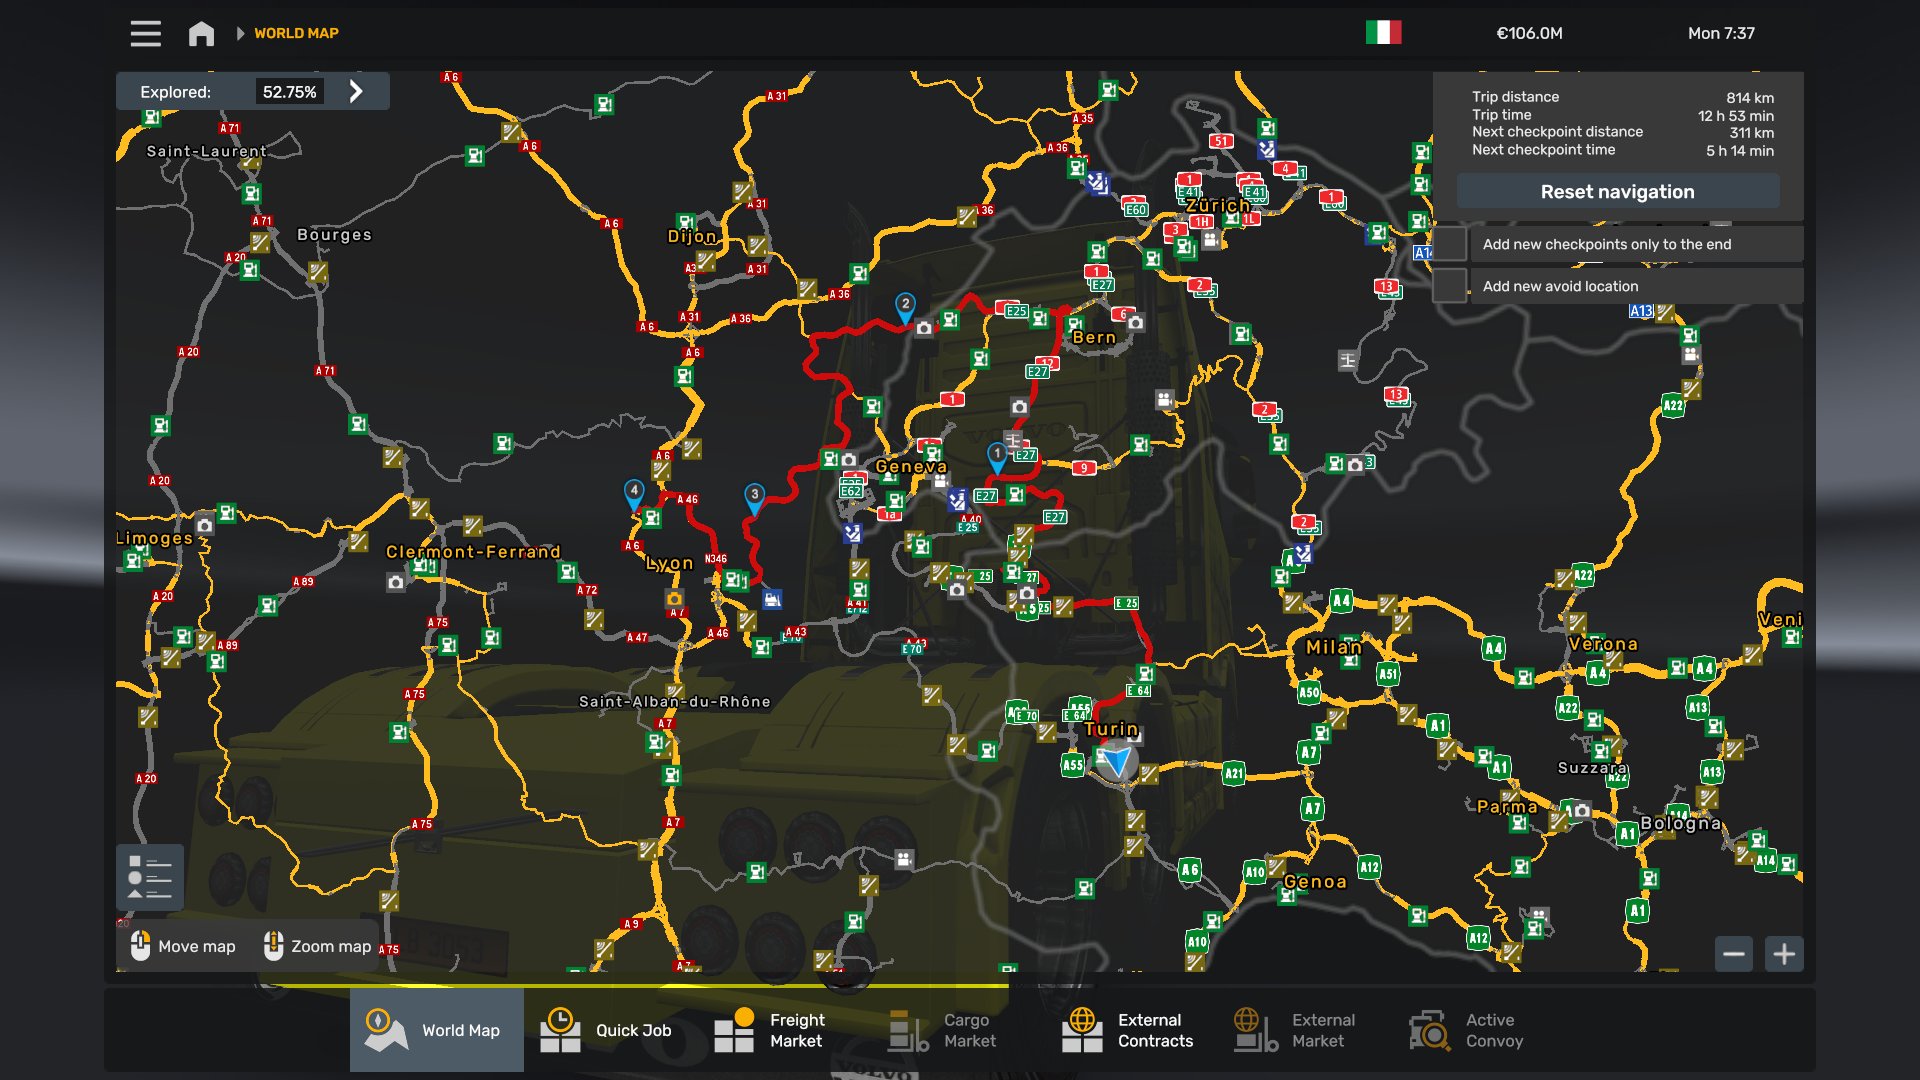
Task: Open the map legend icon
Action: click(150, 877)
